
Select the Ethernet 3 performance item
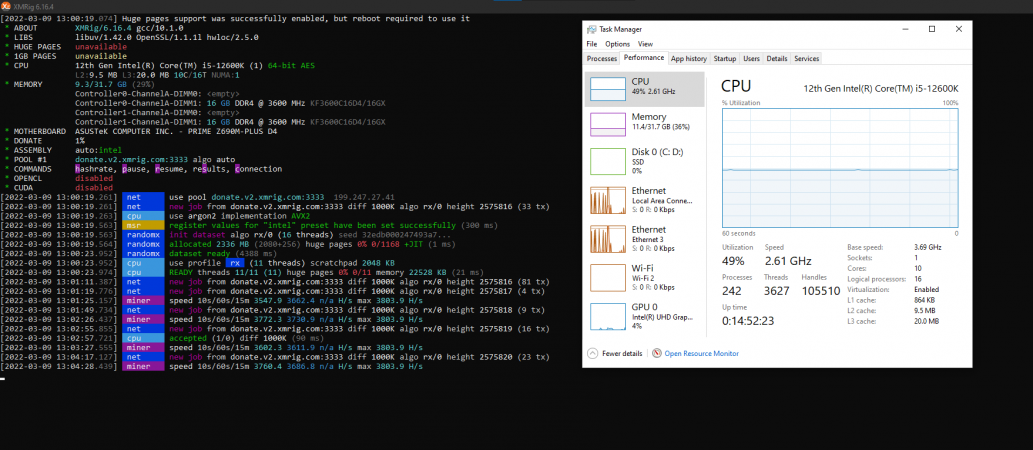click(644, 238)
